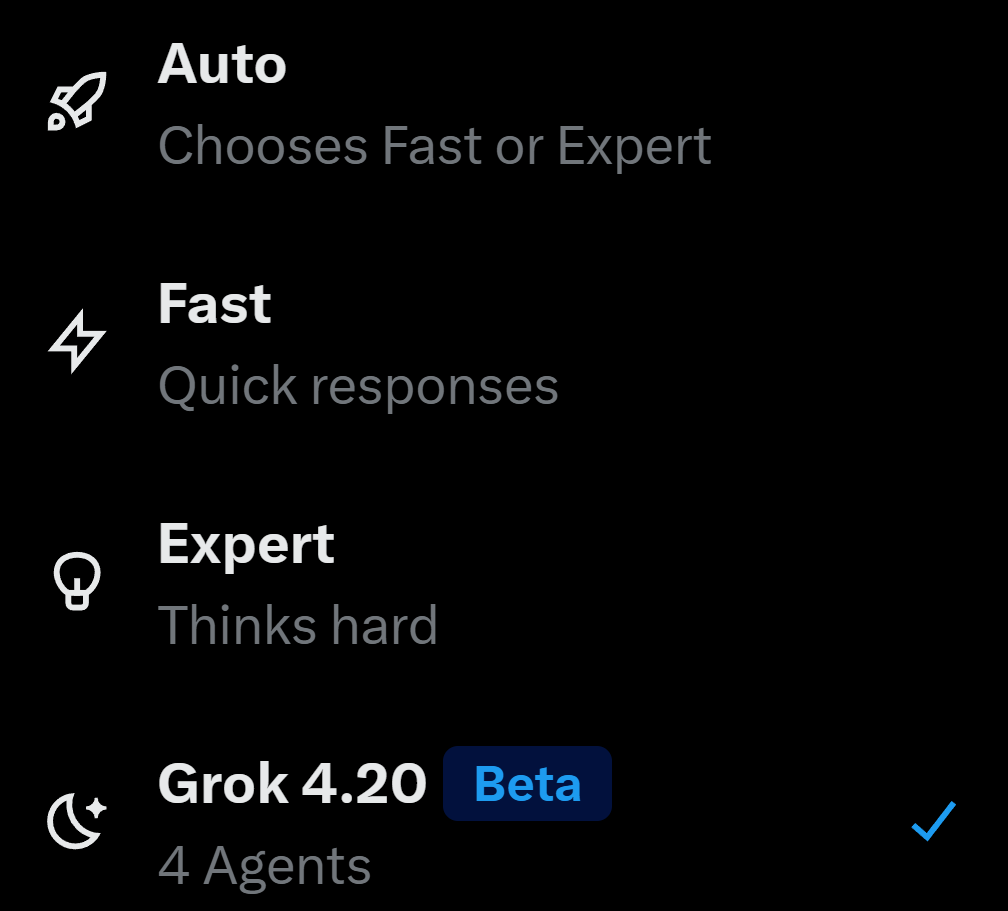Click the blue checkmark next to Grok 4.20

click(x=932, y=822)
